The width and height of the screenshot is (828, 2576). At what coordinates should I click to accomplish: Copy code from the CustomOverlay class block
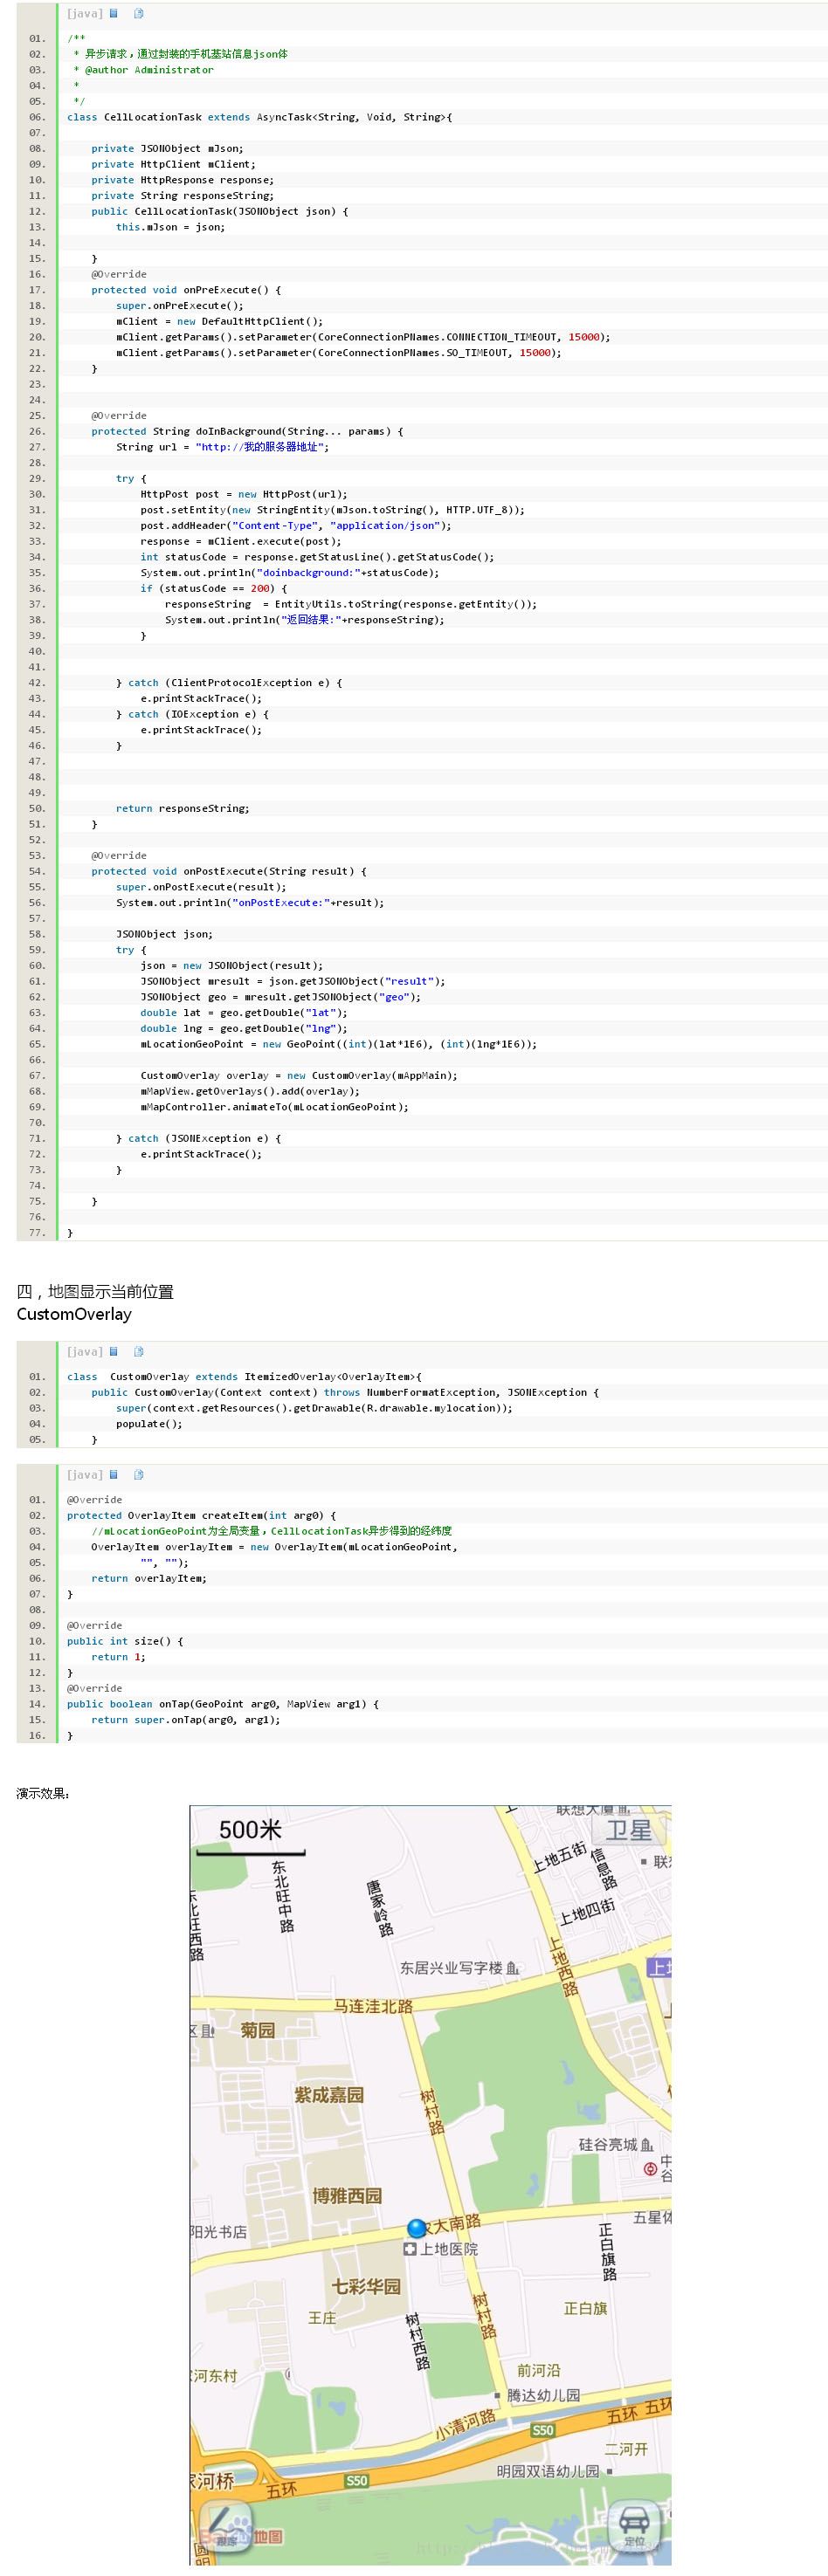coord(139,1351)
